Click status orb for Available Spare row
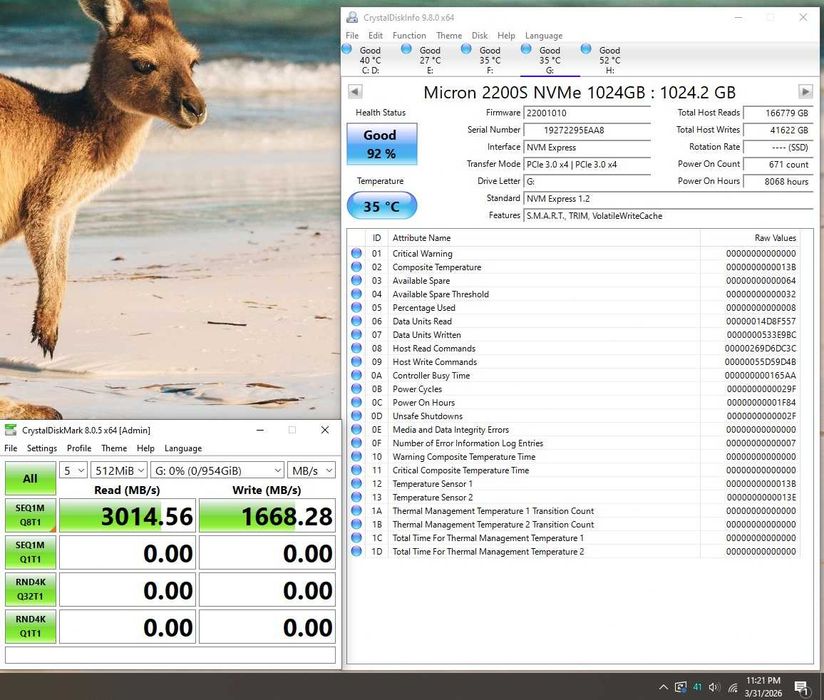The height and width of the screenshot is (700, 824). pyautogui.click(x=356, y=280)
